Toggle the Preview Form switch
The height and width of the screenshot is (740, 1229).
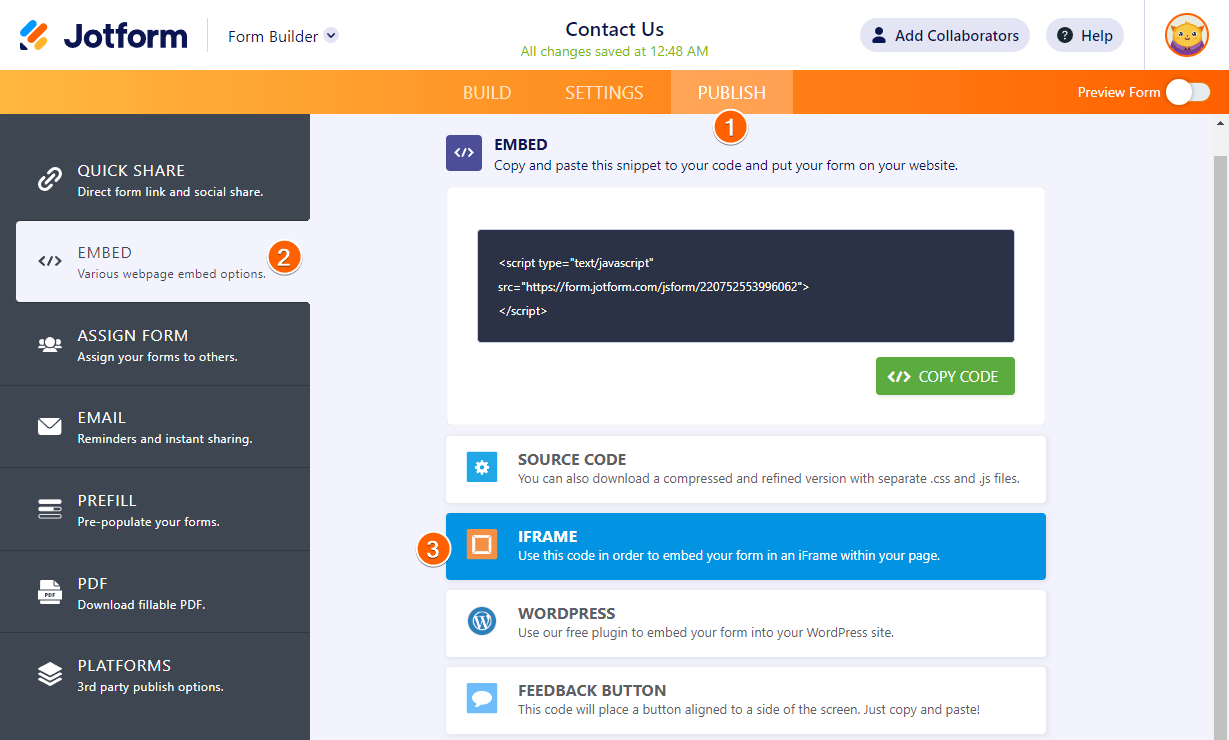[1187, 92]
